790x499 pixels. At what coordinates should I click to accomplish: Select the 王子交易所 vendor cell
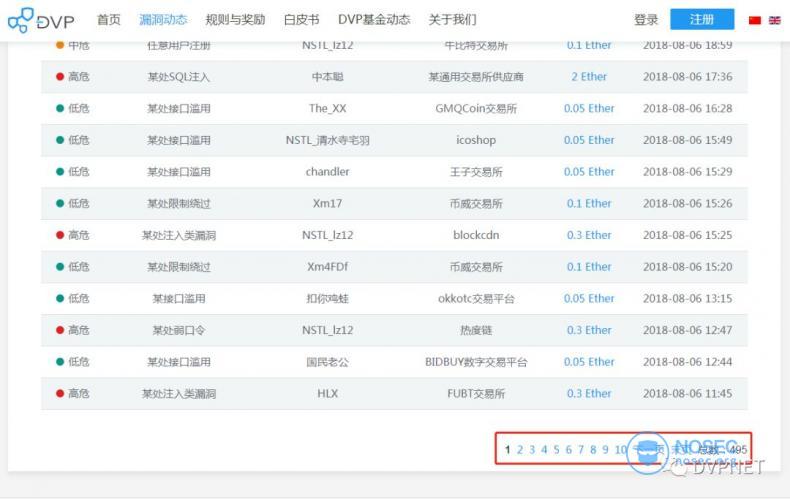click(476, 172)
